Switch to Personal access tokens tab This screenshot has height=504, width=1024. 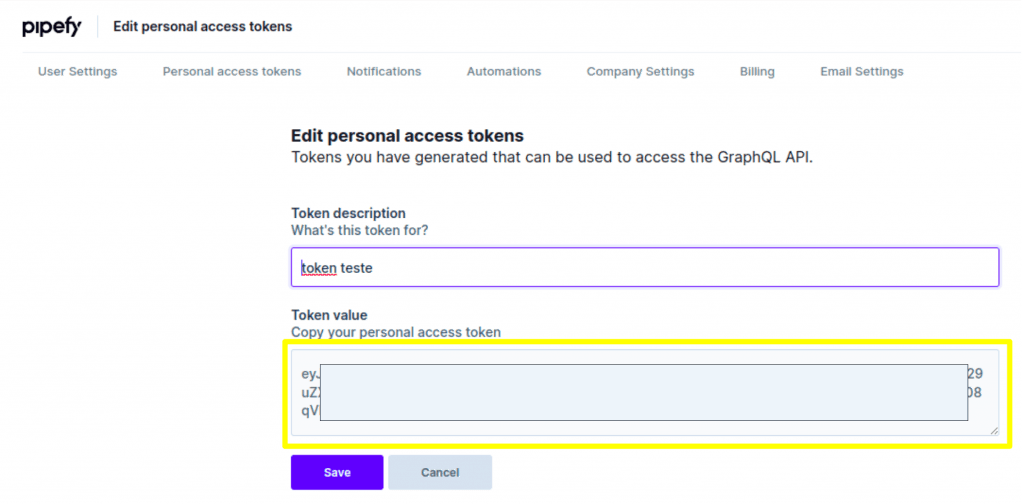232,72
